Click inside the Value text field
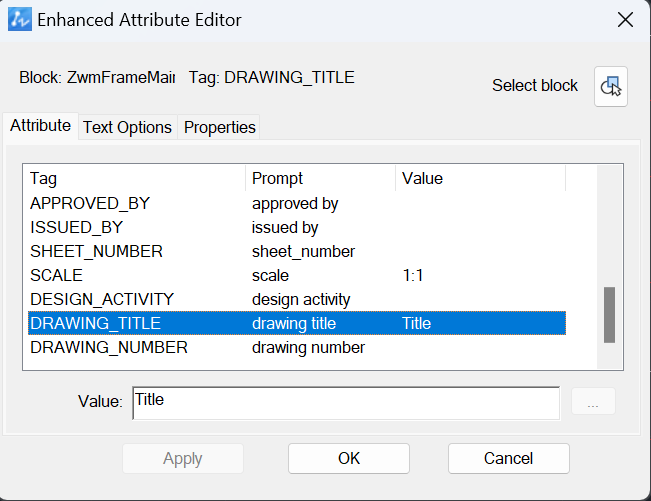The width and height of the screenshot is (651, 501). pos(346,403)
